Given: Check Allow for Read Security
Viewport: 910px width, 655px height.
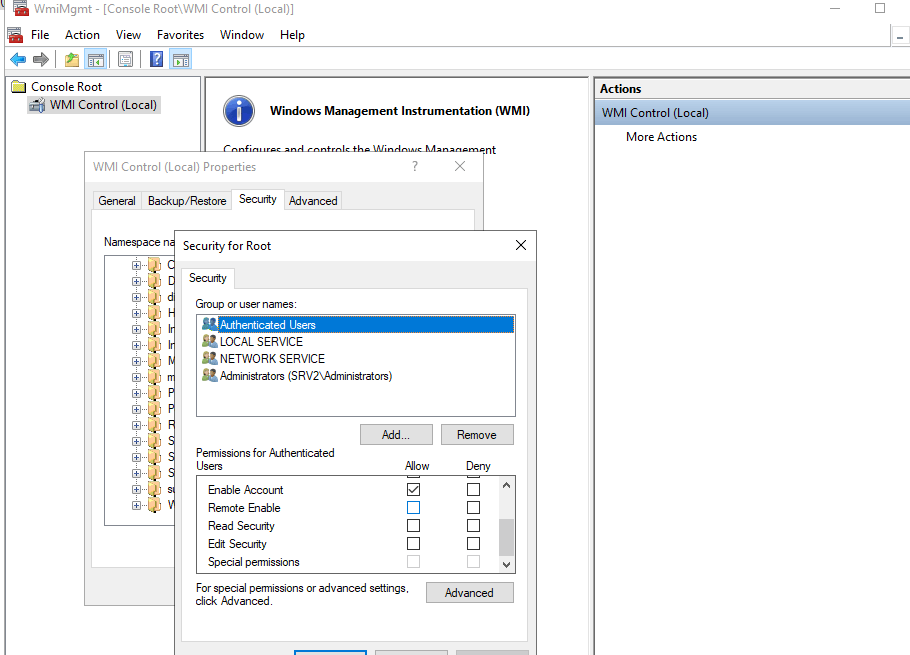Looking at the screenshot, I should [413, 526].
